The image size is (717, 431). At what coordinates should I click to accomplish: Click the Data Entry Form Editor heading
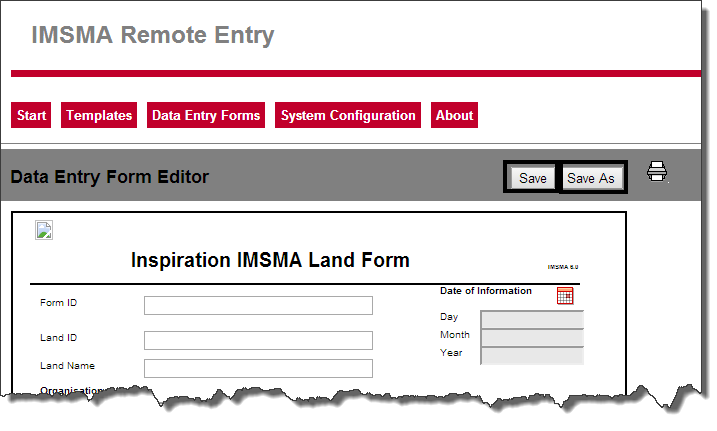pyautogui.click(x=110, y=177)
